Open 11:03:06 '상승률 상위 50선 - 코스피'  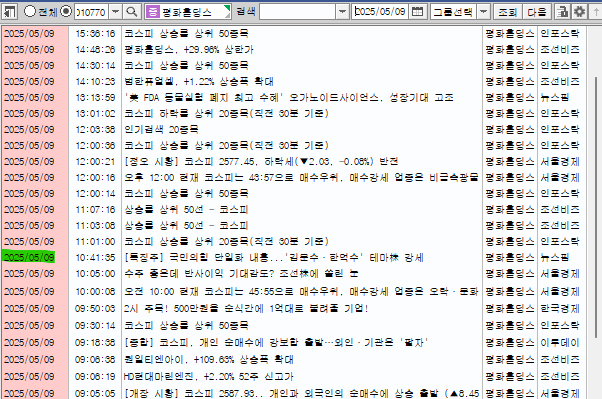(186, 225)
